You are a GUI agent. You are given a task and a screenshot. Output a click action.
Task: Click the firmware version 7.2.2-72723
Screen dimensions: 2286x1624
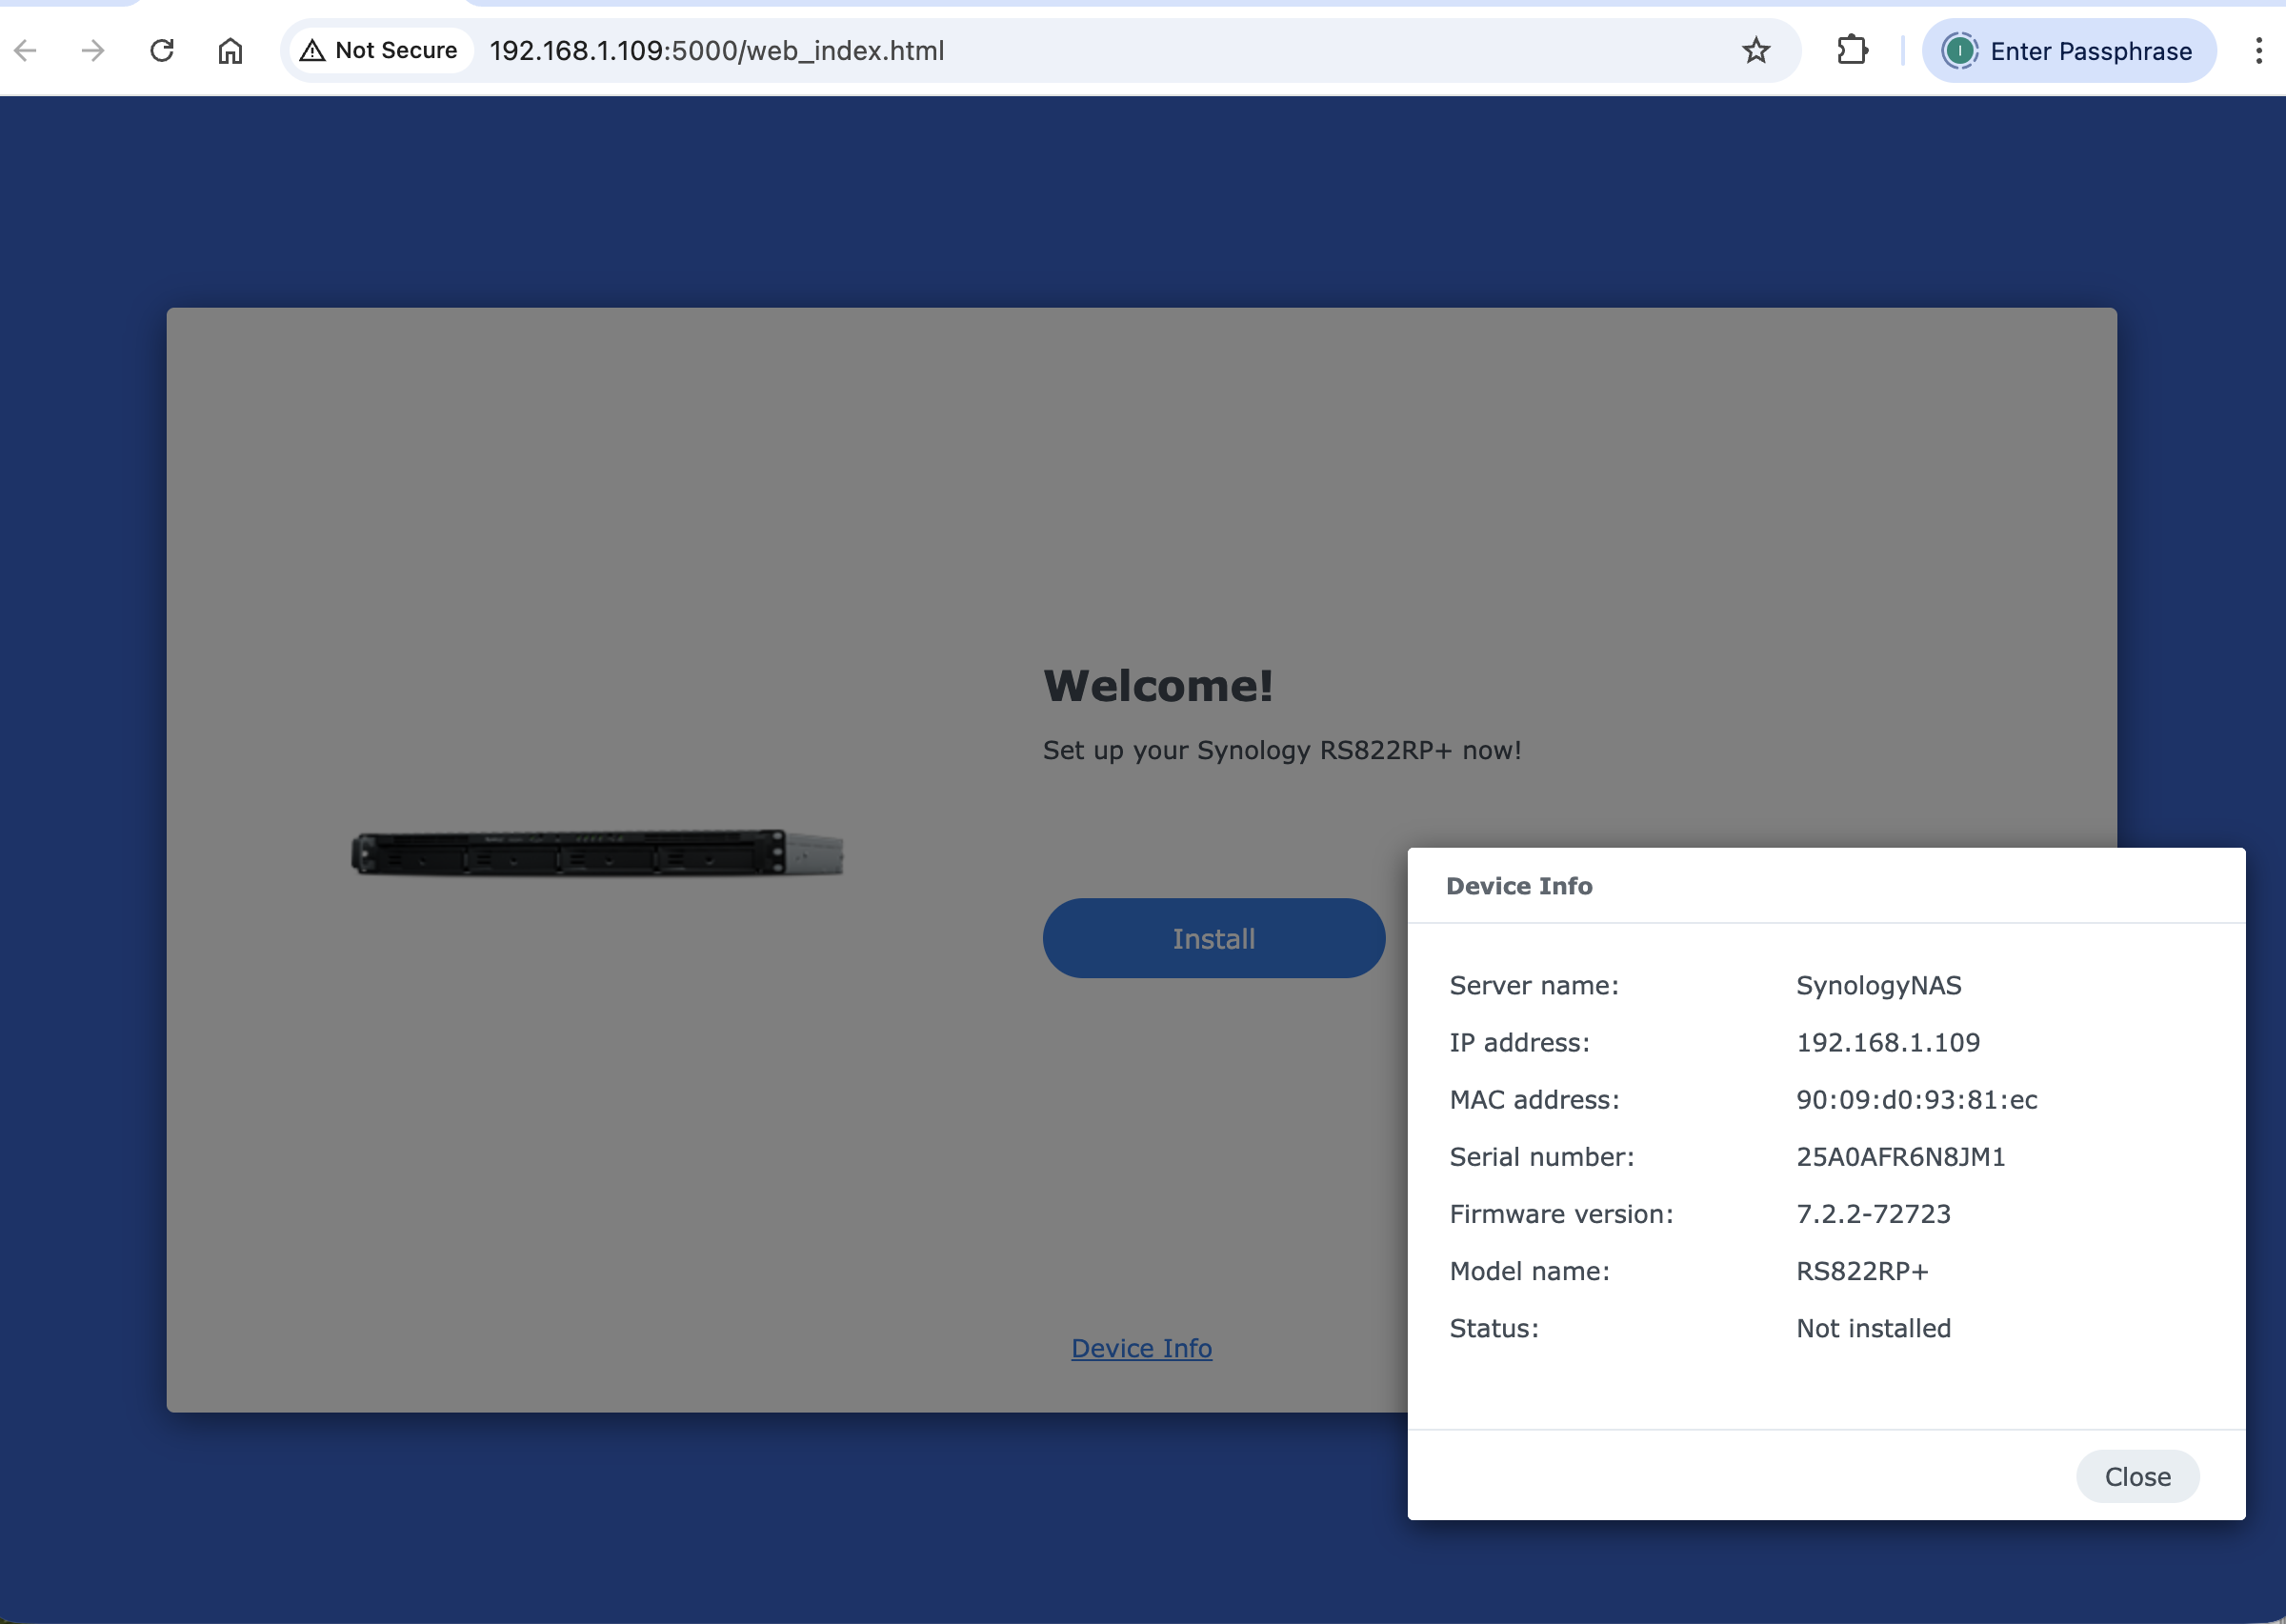1873,1214
